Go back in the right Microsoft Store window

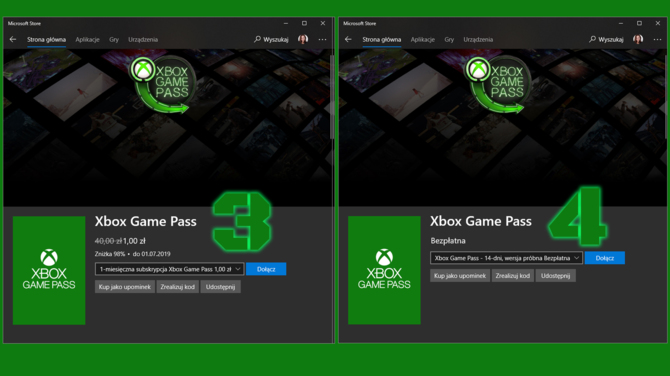[x=348, y=39]
